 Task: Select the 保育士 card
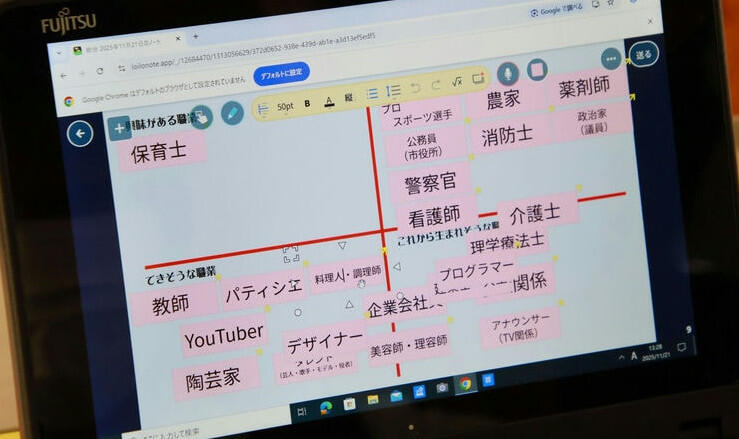(x=160, y=152)
